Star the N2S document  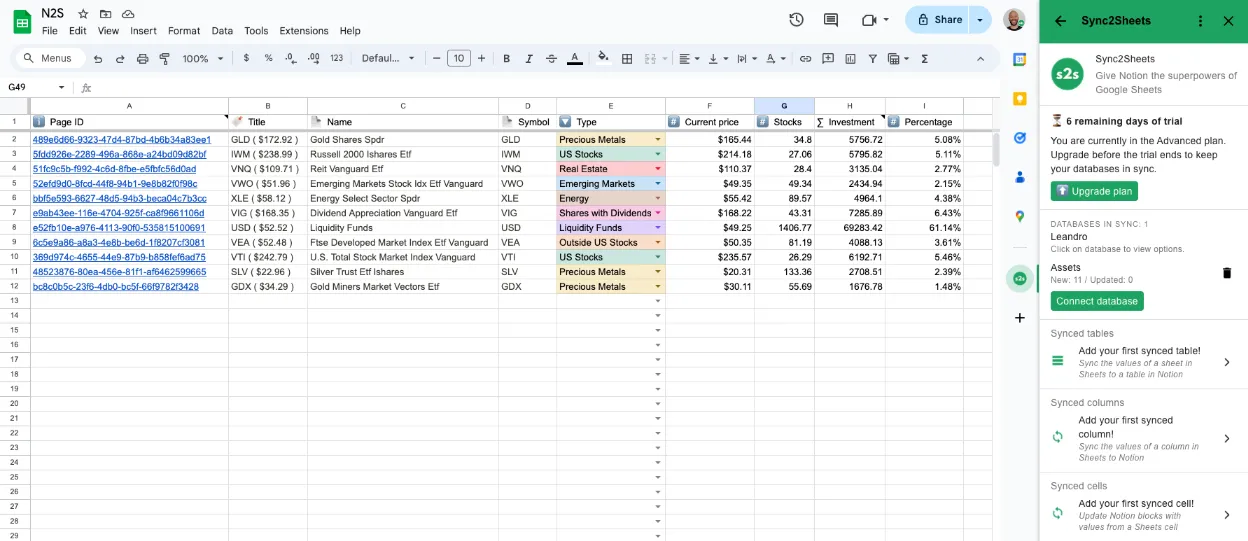[x=83, y=14]
